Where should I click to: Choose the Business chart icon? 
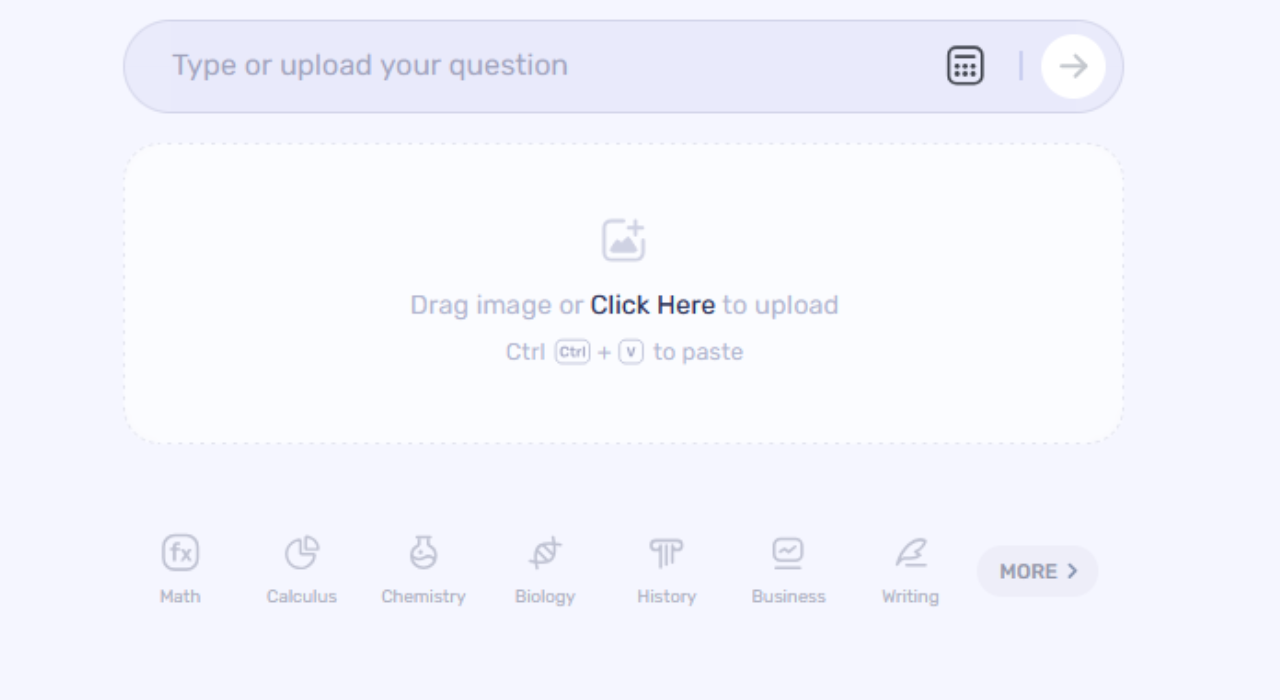click(788, 552)
